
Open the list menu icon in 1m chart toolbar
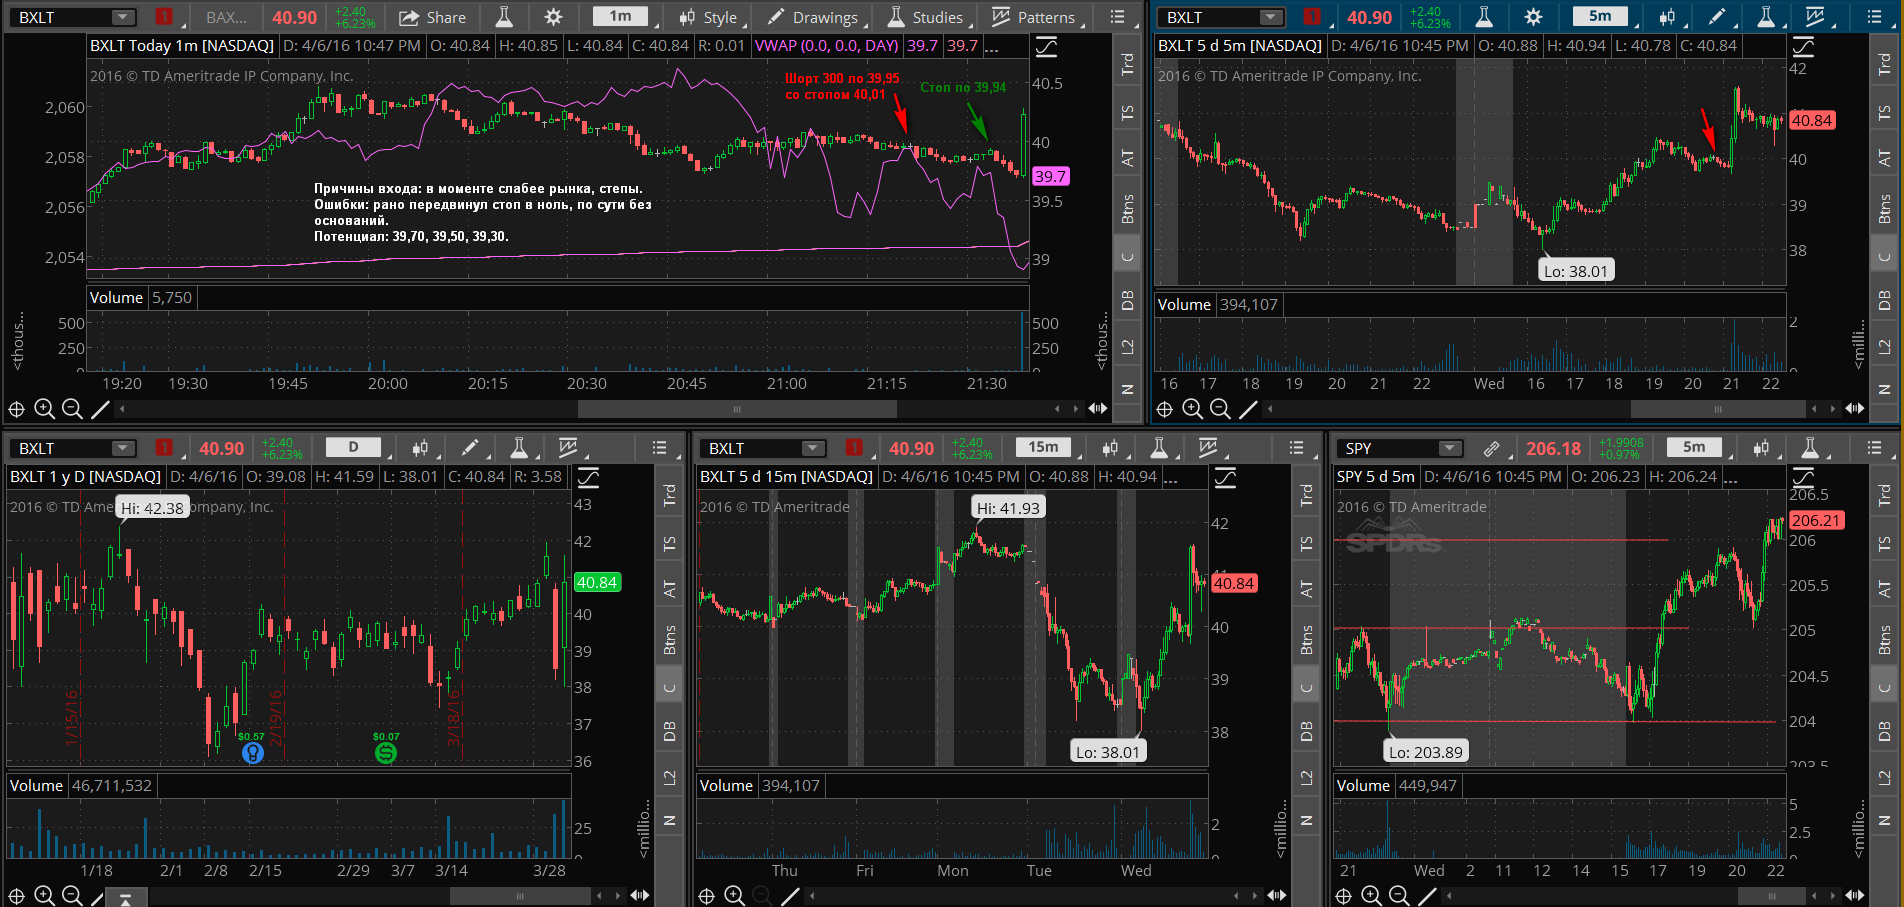[1117, 17]
